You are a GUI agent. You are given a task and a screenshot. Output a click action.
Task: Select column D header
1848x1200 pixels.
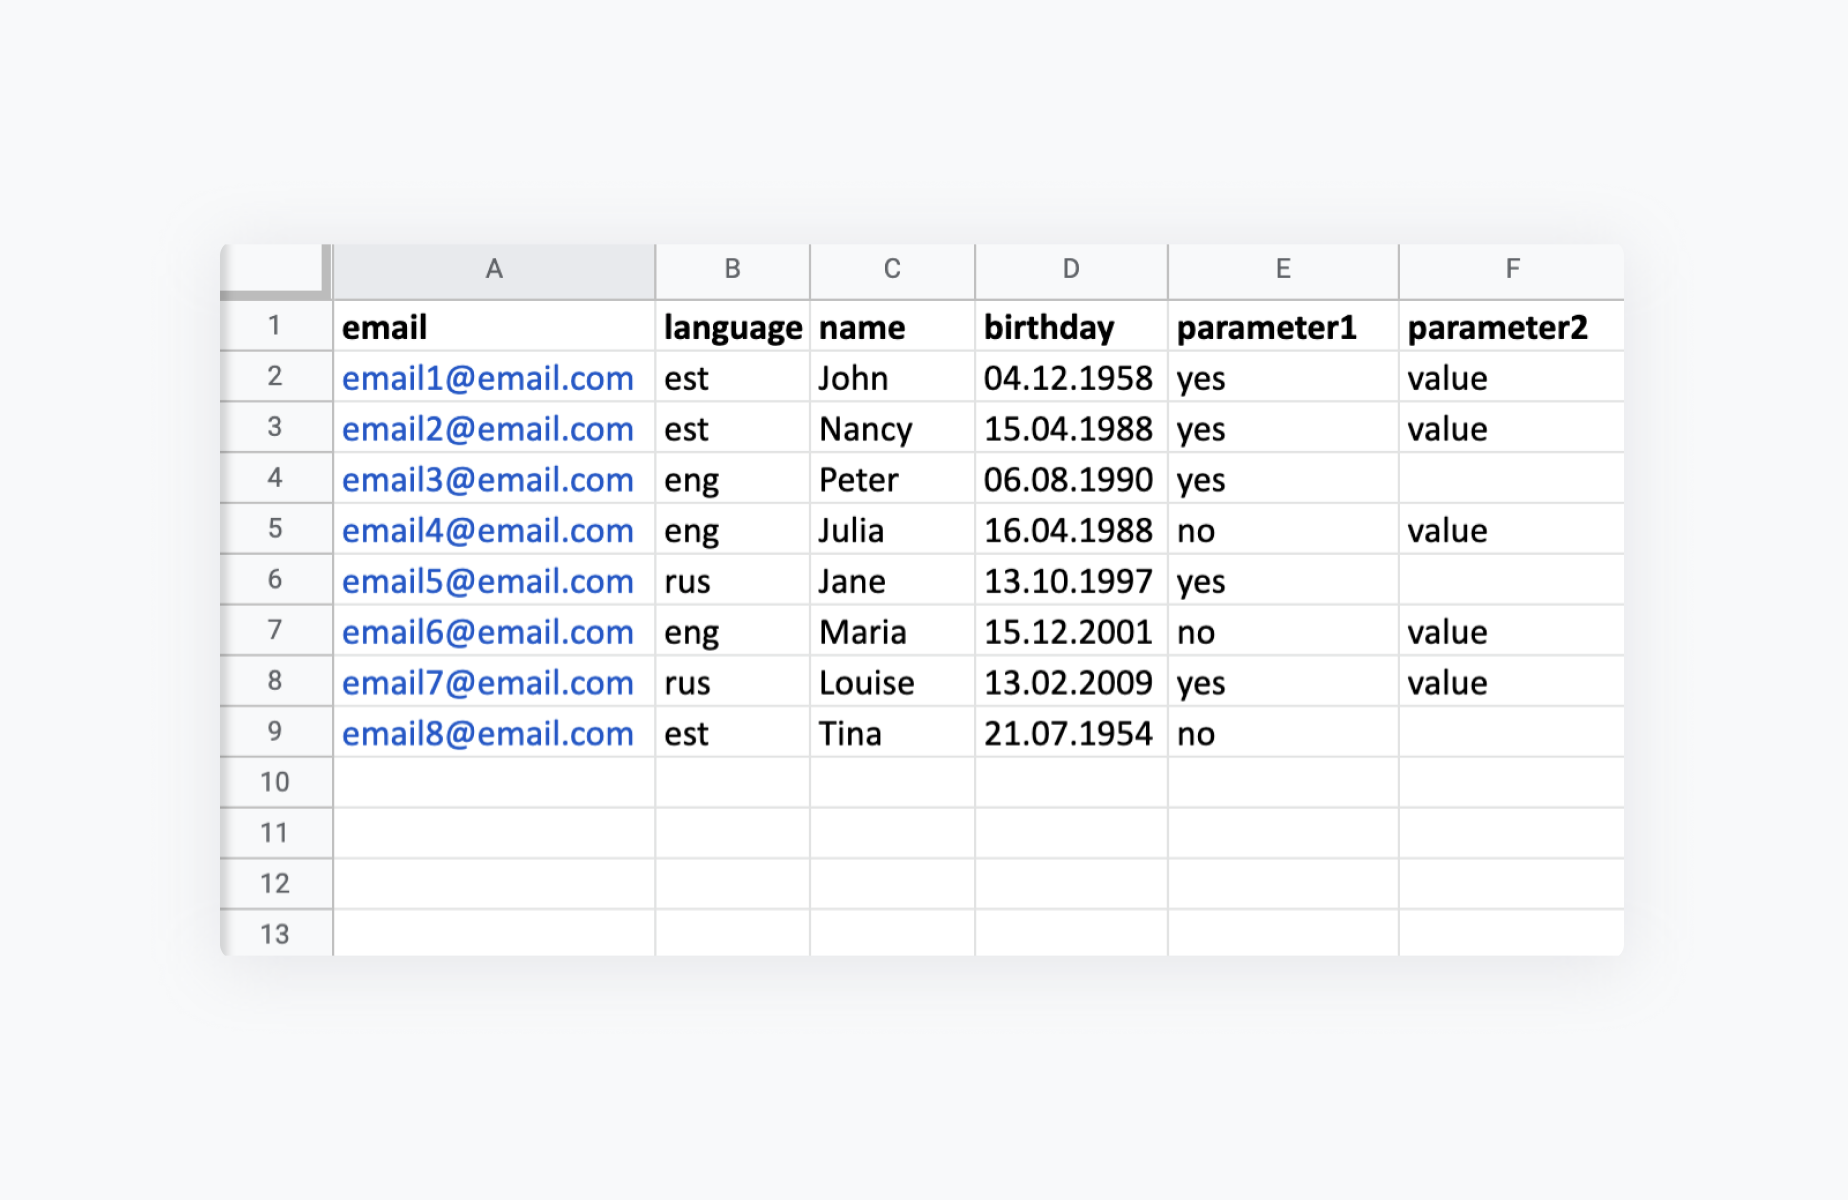tap(1071, 270)
